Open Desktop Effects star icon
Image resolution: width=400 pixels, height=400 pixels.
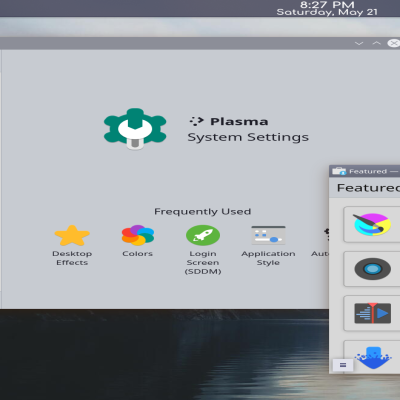[x=72, y=235]
